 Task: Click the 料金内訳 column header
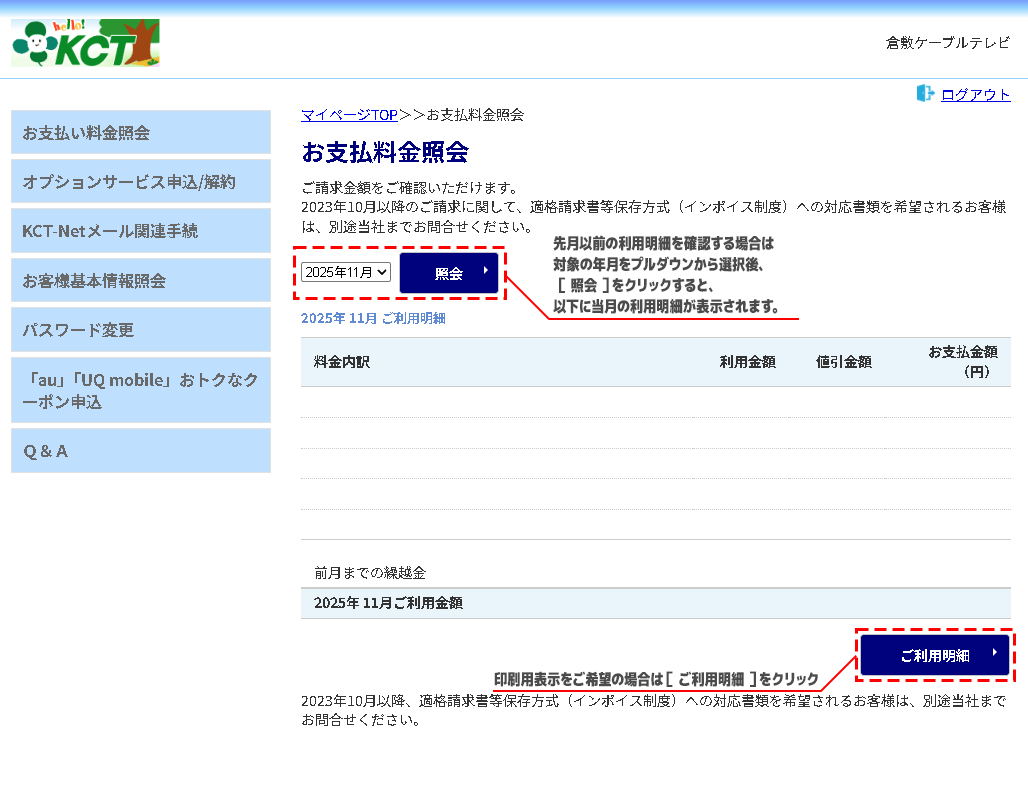pyautogui.click(x=342, y=362)
